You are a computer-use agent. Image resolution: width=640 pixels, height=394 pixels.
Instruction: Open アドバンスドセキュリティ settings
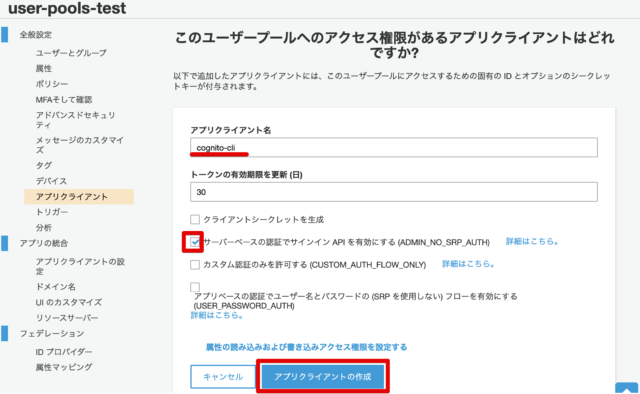point(76,120)
